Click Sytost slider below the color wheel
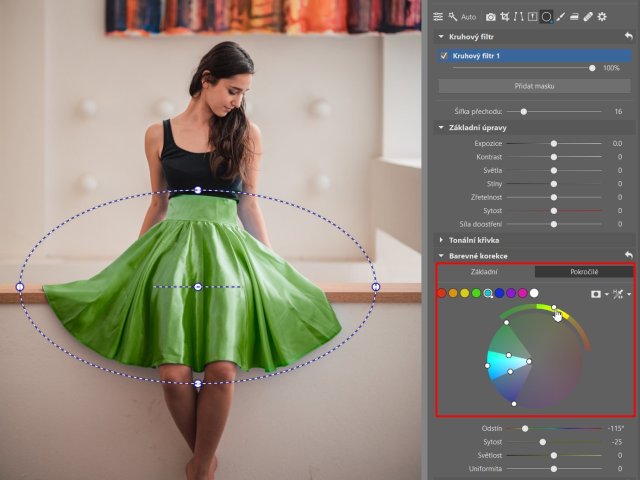 coord(542,442)
